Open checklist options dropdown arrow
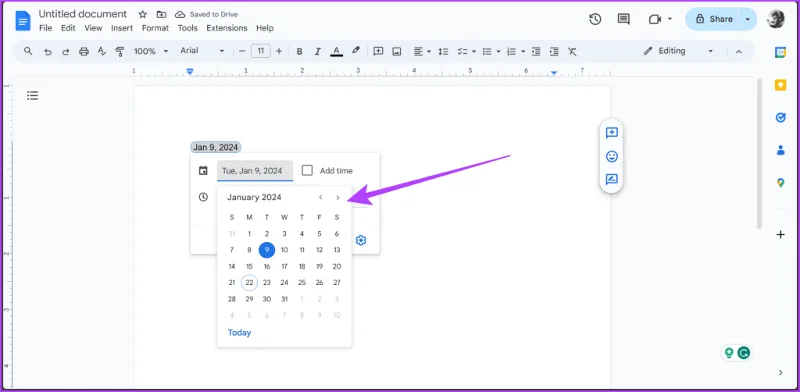Viewport: 800px width, 392px height. point(473,52)
